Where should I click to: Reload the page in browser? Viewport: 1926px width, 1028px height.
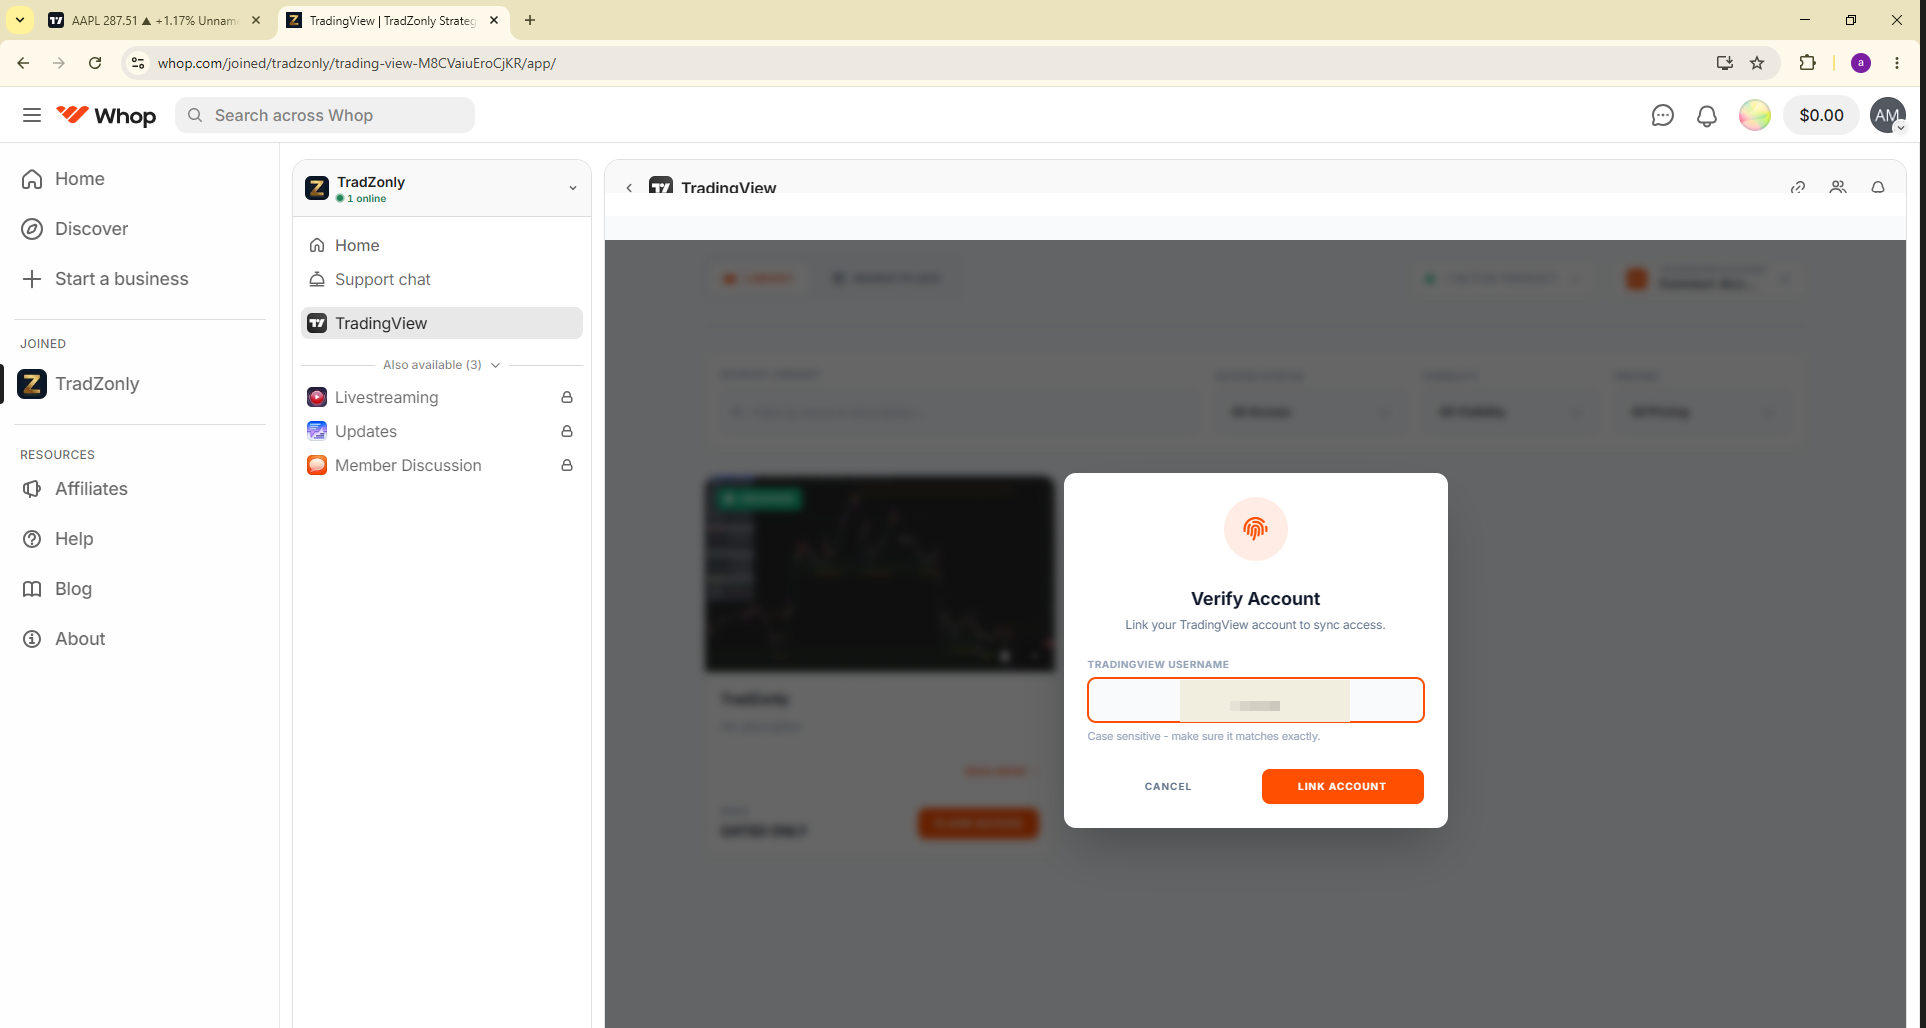tap(95, 63)
